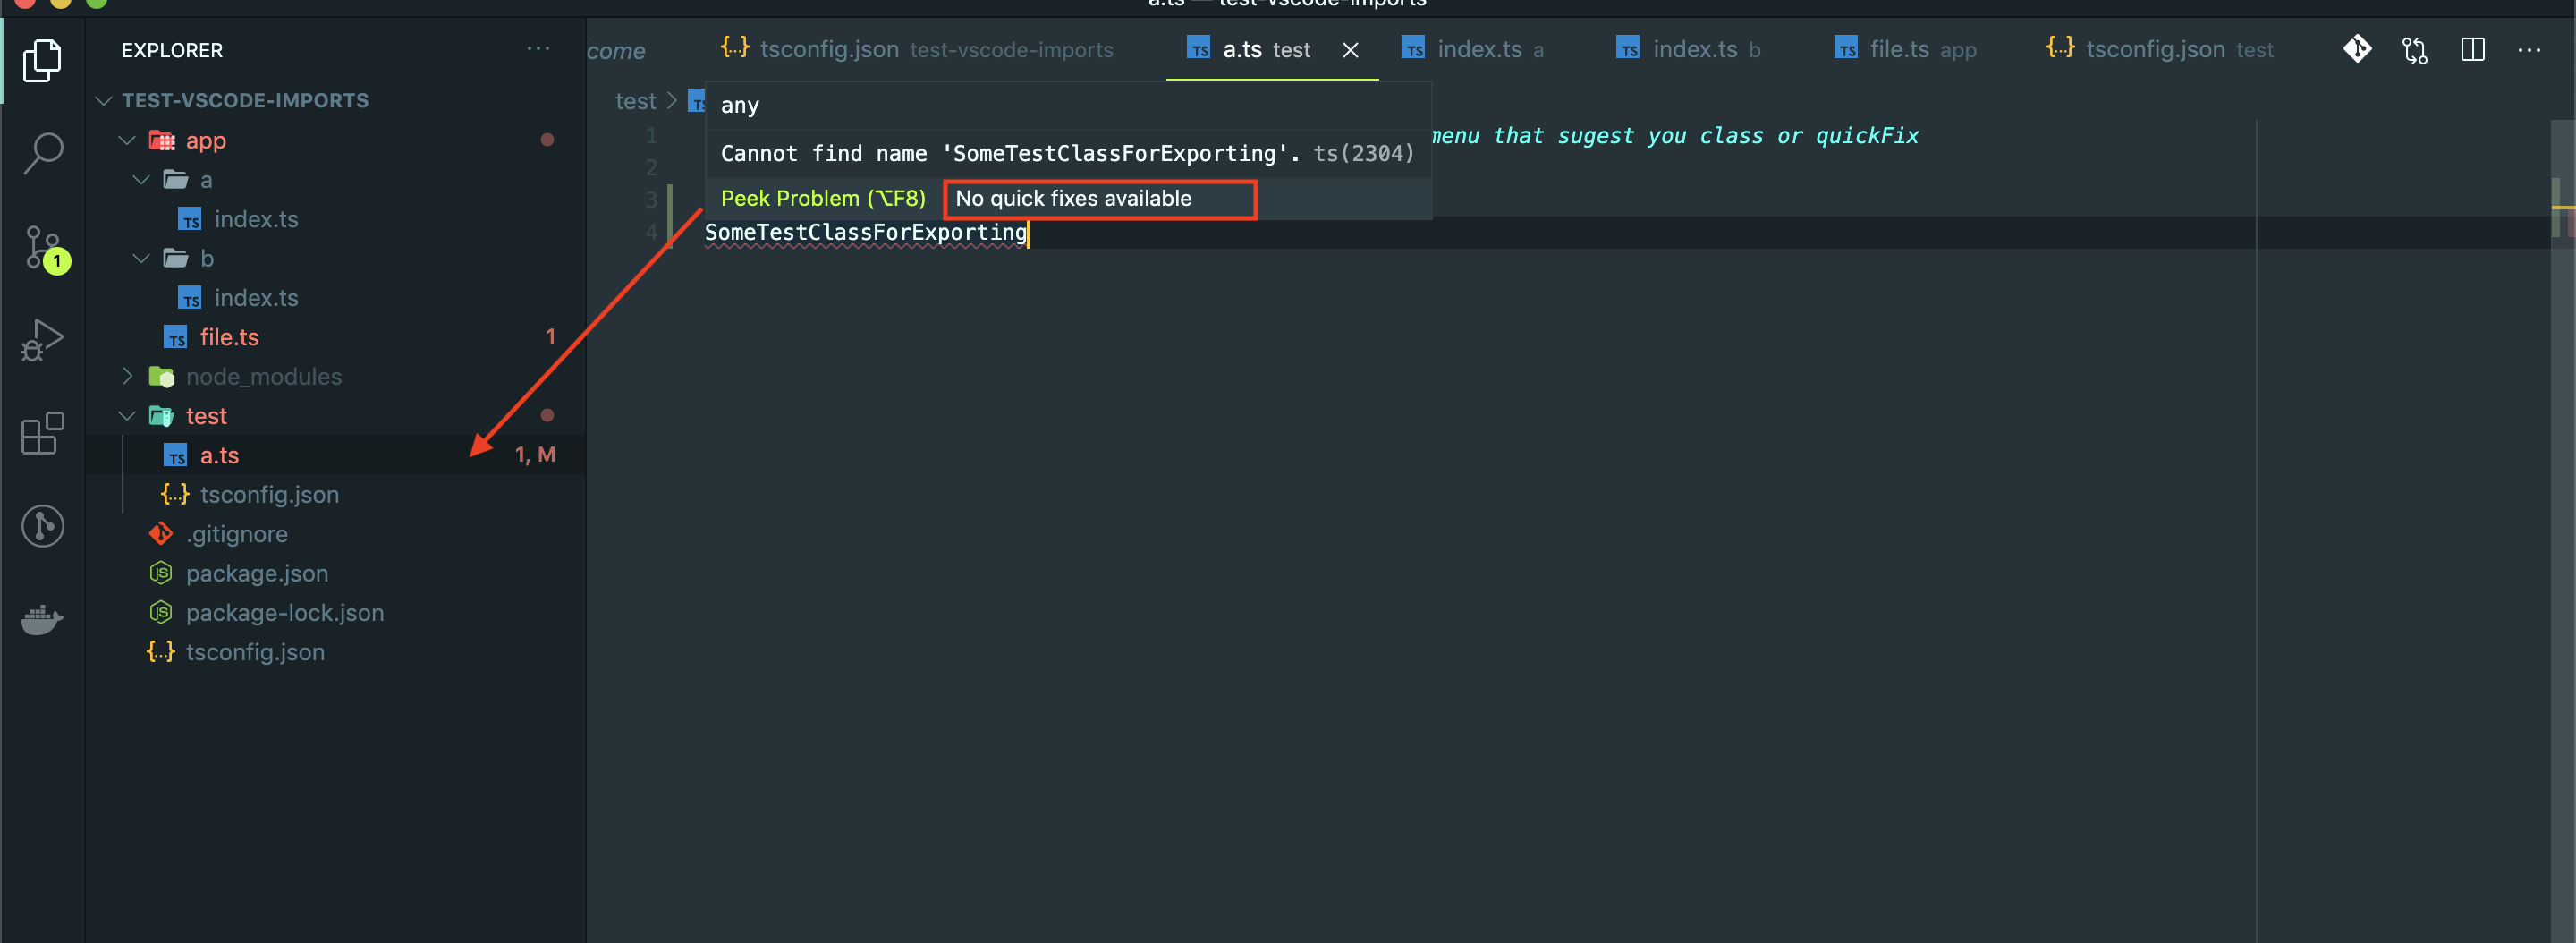Click the split editor icon in editor toolbar
Image resolution: width=2576 pixels, height=943 pixels.
(x=2473, y=49)
